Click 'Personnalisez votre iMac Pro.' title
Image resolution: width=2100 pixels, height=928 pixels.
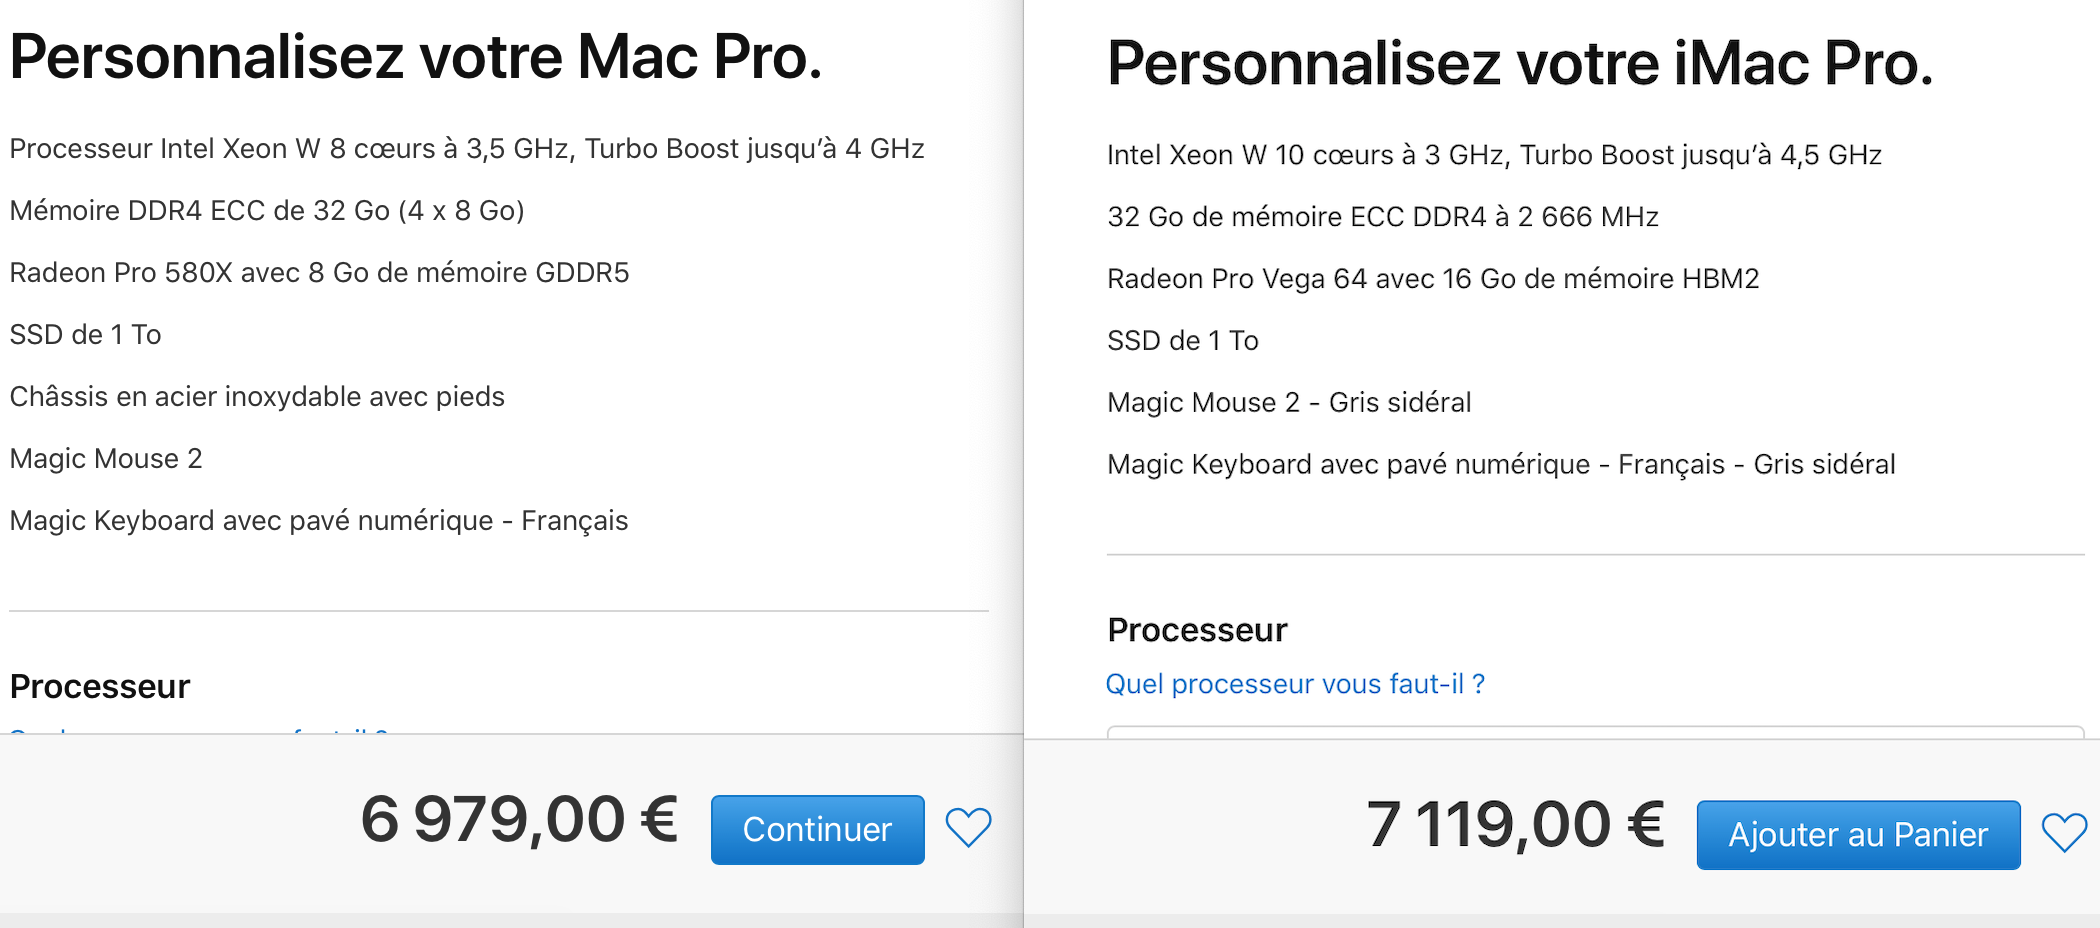(x=1520, y=63)
